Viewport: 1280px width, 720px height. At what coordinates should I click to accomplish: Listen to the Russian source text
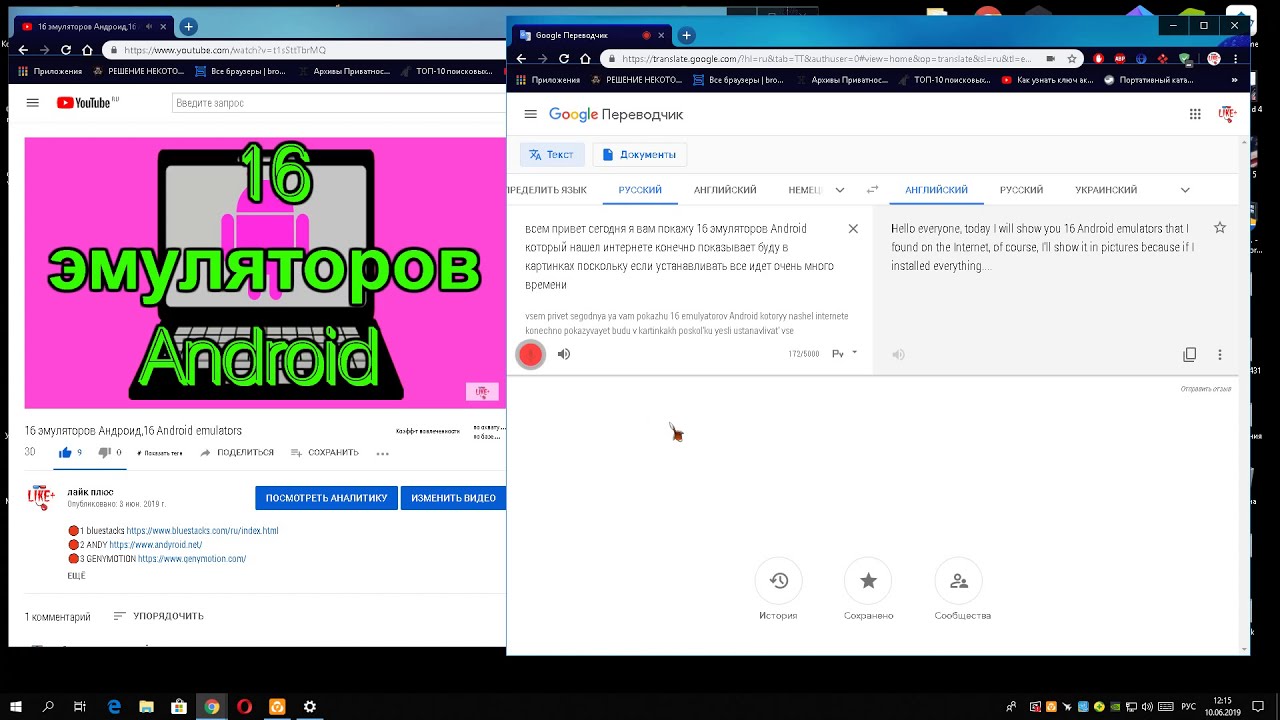pos(564,354)
